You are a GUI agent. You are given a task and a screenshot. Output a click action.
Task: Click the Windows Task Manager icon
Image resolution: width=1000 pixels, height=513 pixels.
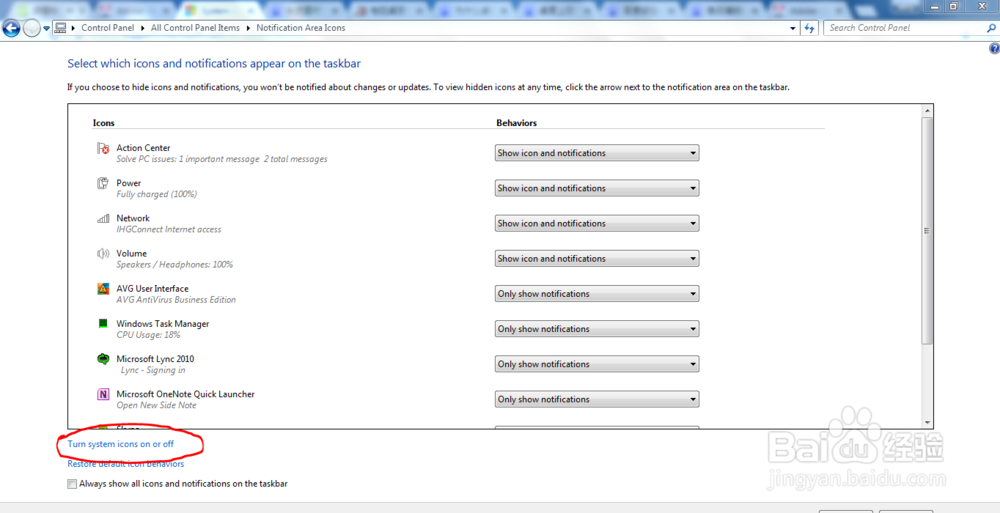103,323
